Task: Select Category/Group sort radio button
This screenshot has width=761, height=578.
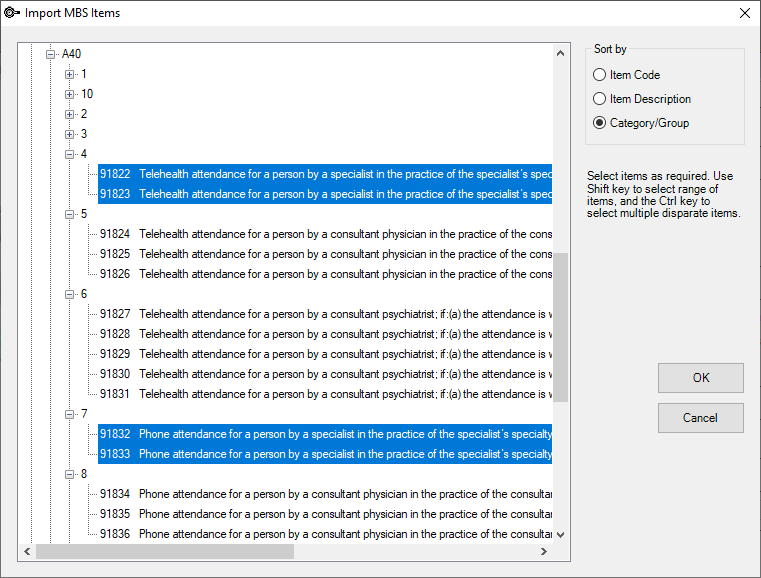Action: click(x=641, y=123)
